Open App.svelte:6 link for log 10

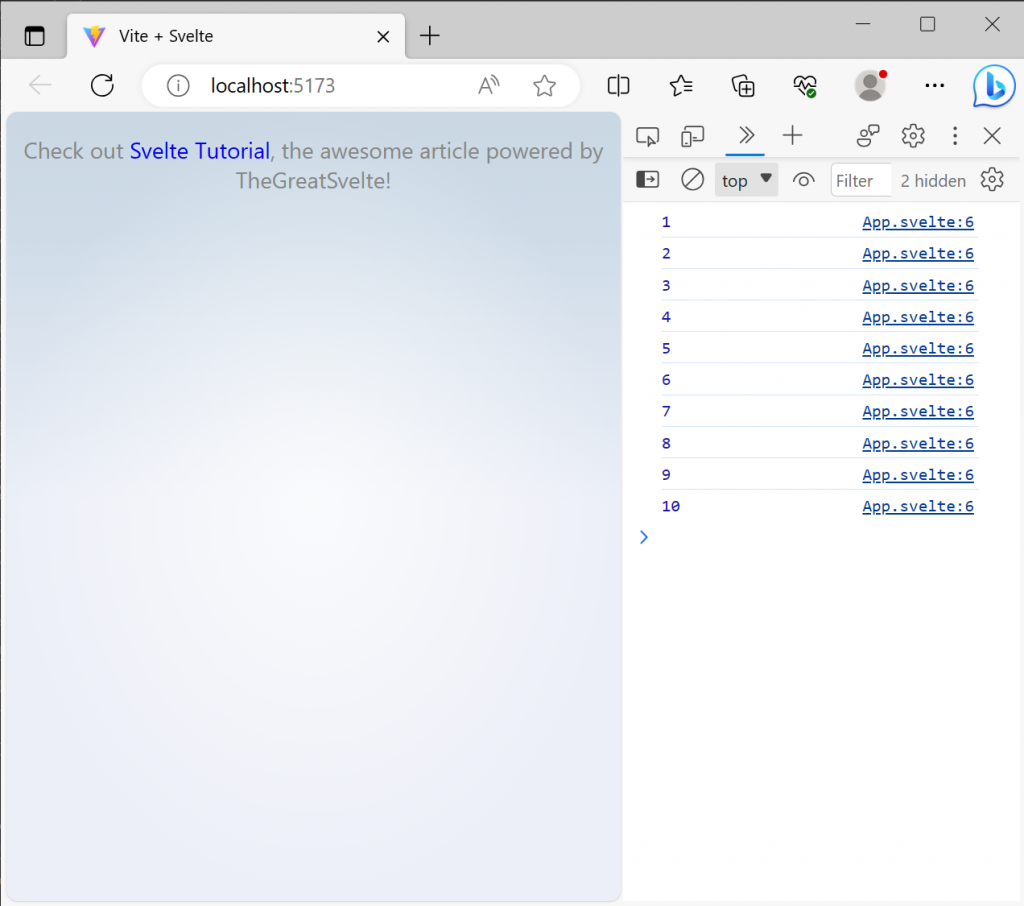(x=918, y=506)
